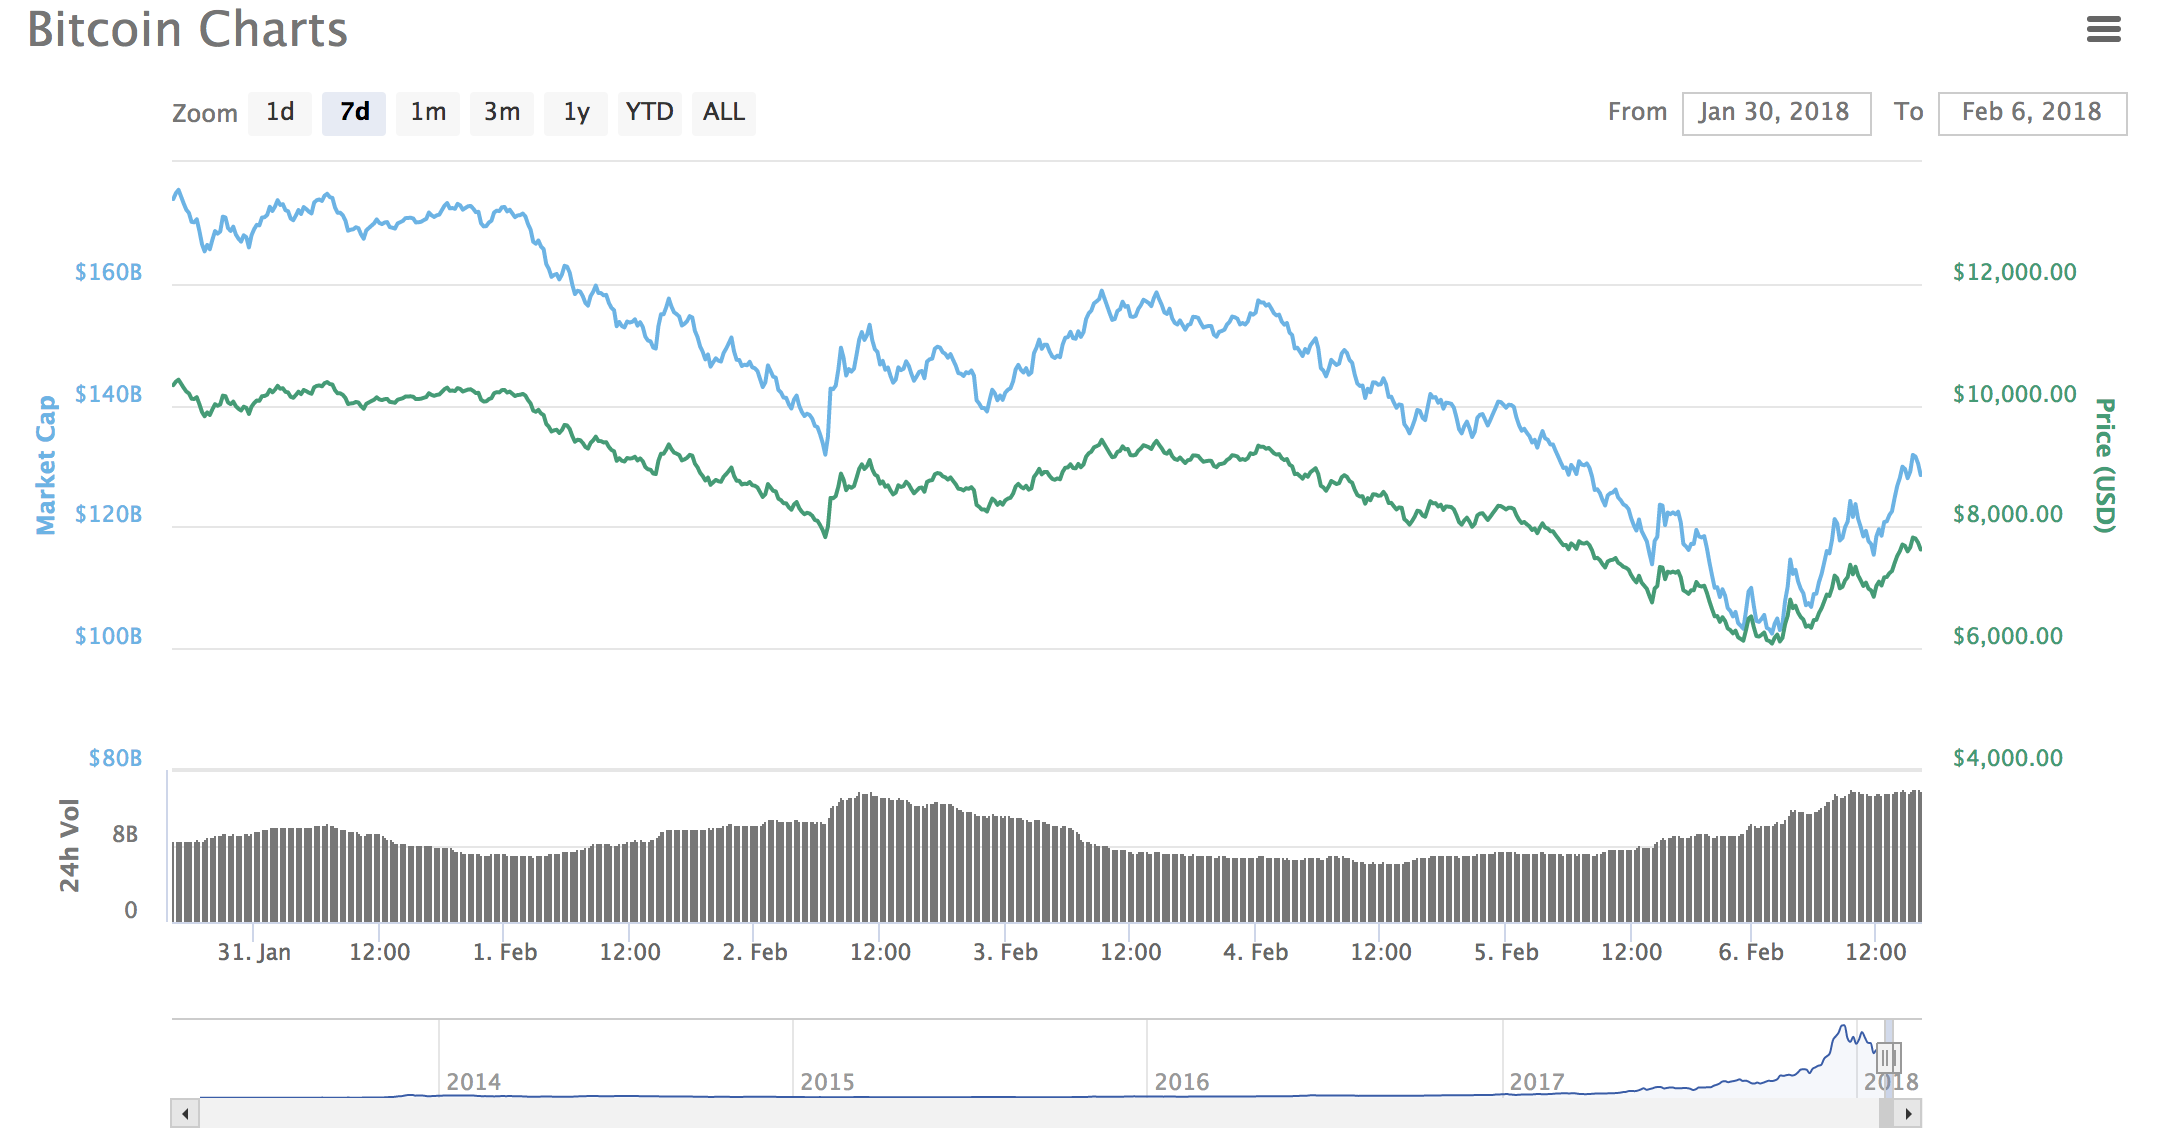Click the Bitcoin Charts heading
Image resolution: width=2166 pixels, height=1134 pixels.
click(187, 29)
